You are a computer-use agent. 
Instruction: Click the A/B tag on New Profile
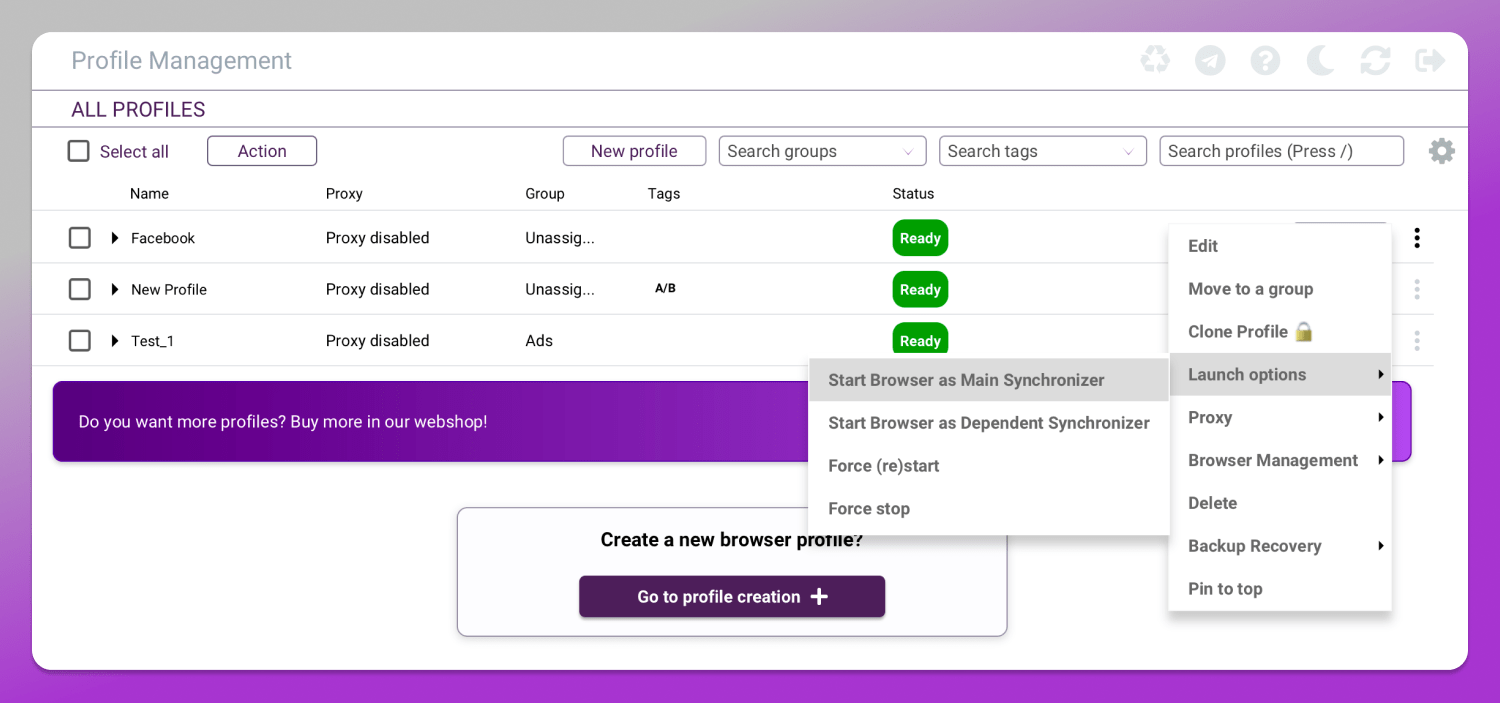tap(665, 288)
